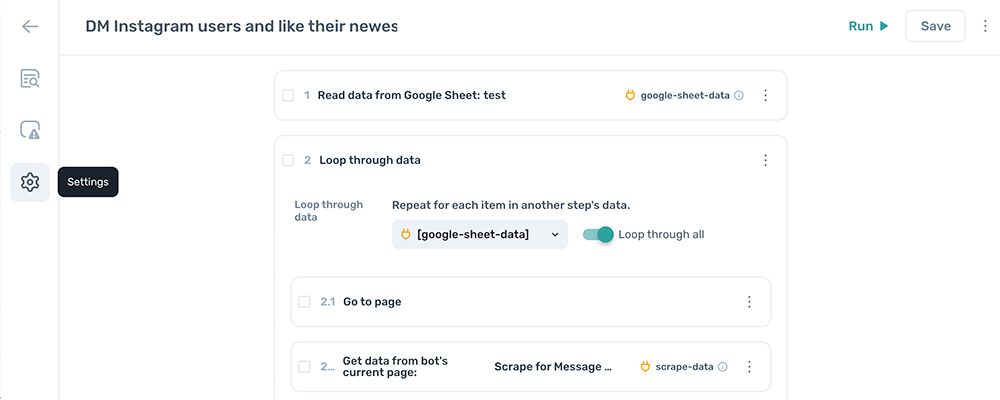Click info icon next to scrape-data
This screenshot has width=1000, height=400.
point(723,367)
